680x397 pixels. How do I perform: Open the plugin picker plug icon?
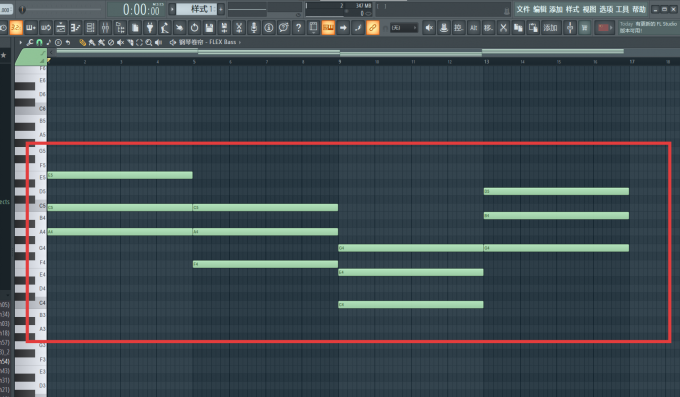[150, 28]
